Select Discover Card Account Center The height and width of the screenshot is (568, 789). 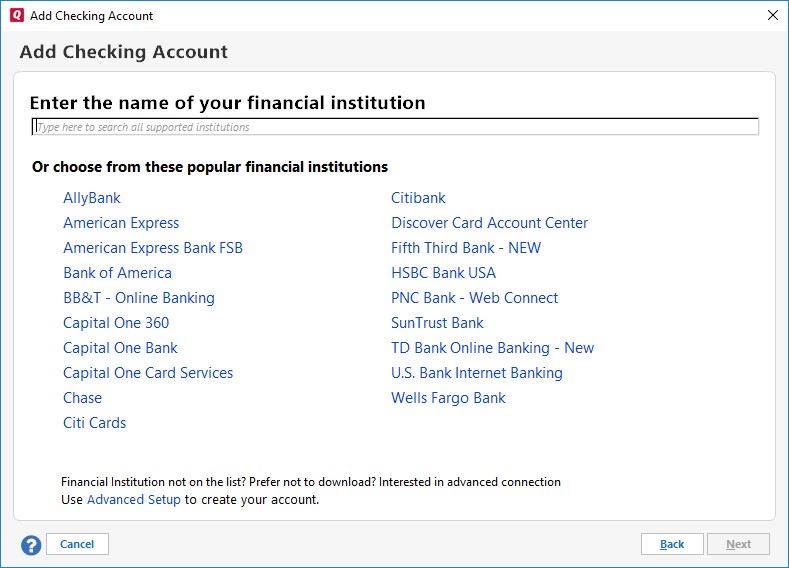489,223
